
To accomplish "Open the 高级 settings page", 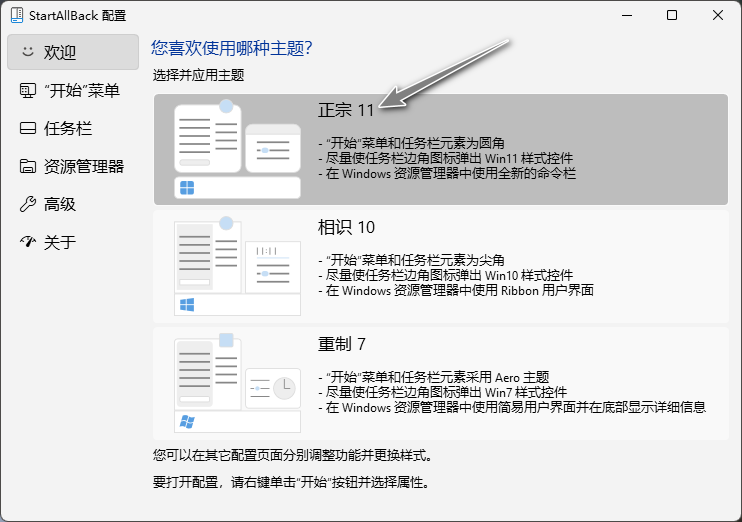I will tap(73, 204).
